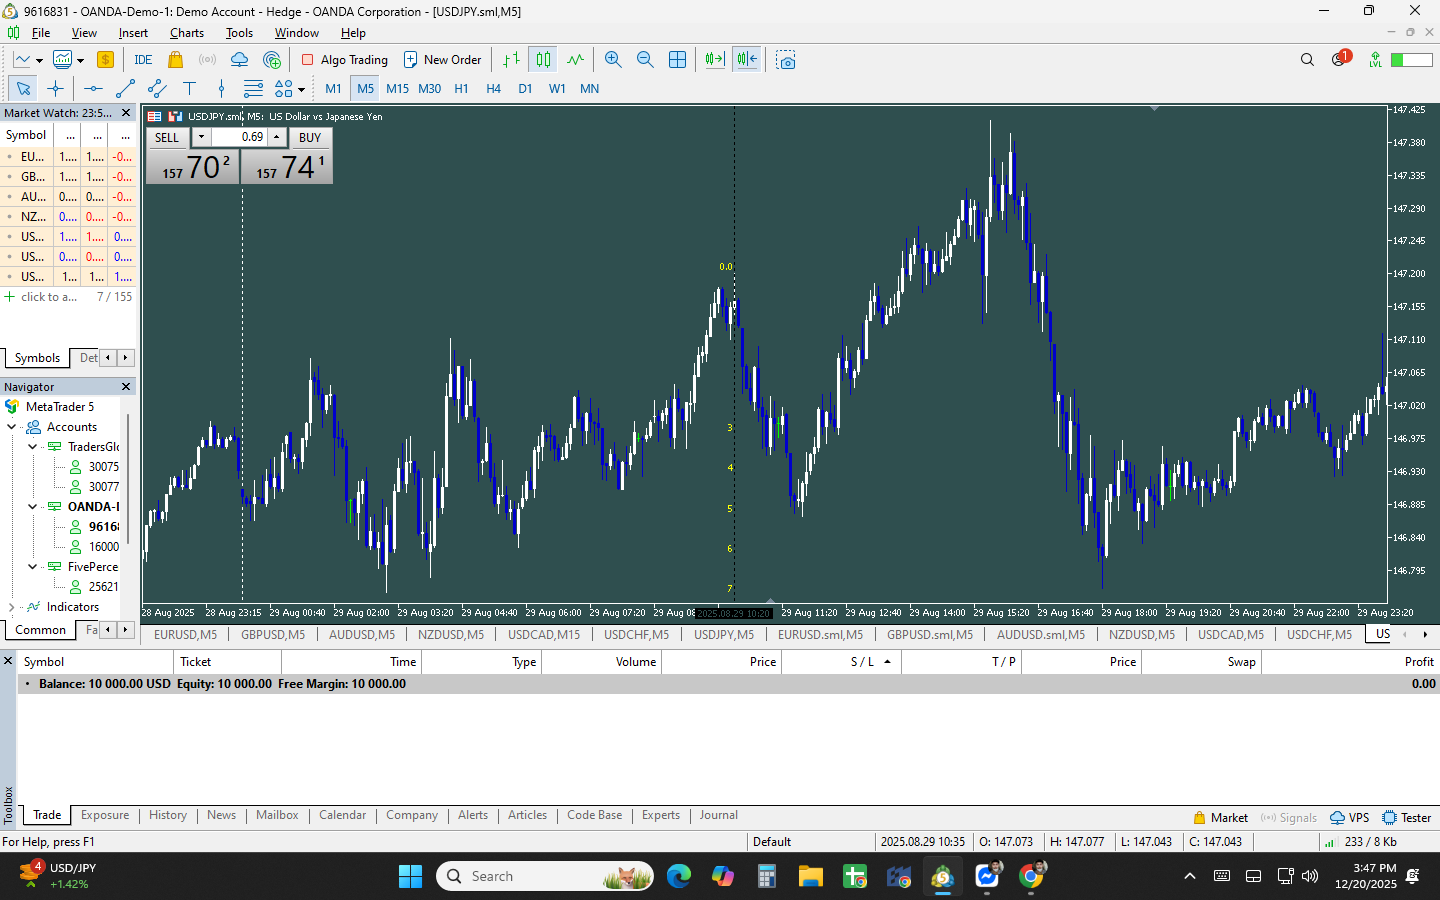Expand the Indicators tree node
Screen dimensions: 1440x900
(x=12, y=607)
